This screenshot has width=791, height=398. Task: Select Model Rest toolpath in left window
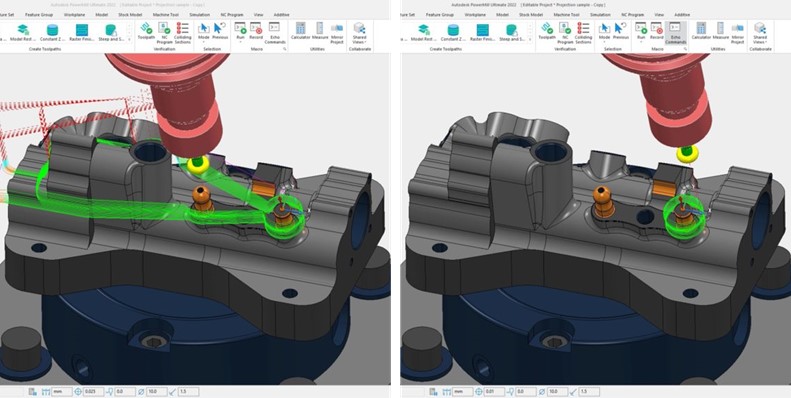coord(23,32)
